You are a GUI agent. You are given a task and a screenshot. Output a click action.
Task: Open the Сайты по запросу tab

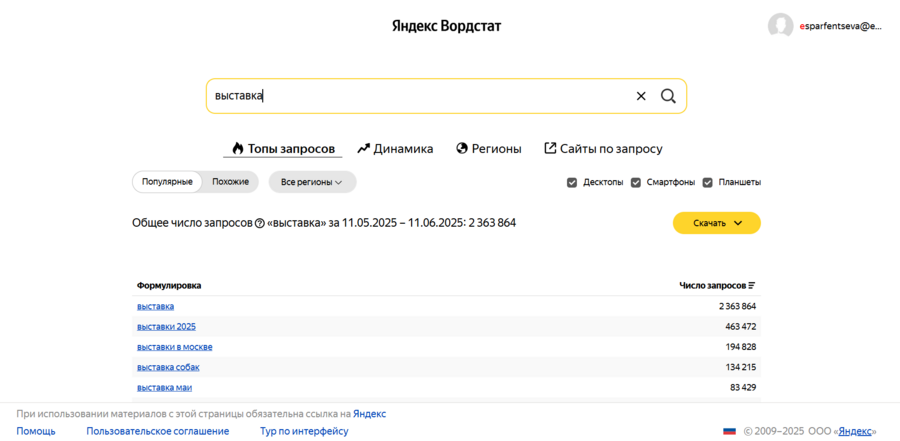click(603, 148)
